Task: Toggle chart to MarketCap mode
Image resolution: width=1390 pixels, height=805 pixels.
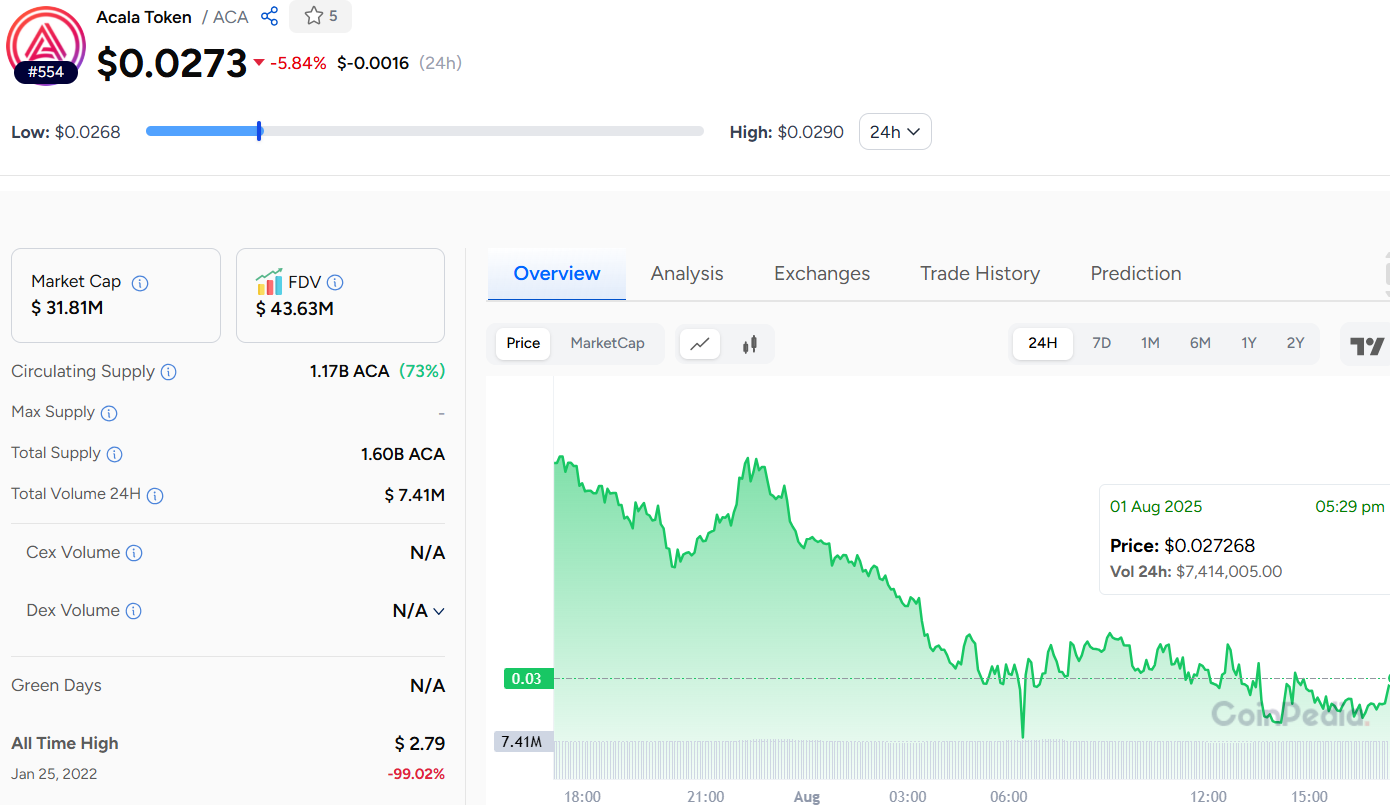Action: pyautogui.click(x=607, y=343)
